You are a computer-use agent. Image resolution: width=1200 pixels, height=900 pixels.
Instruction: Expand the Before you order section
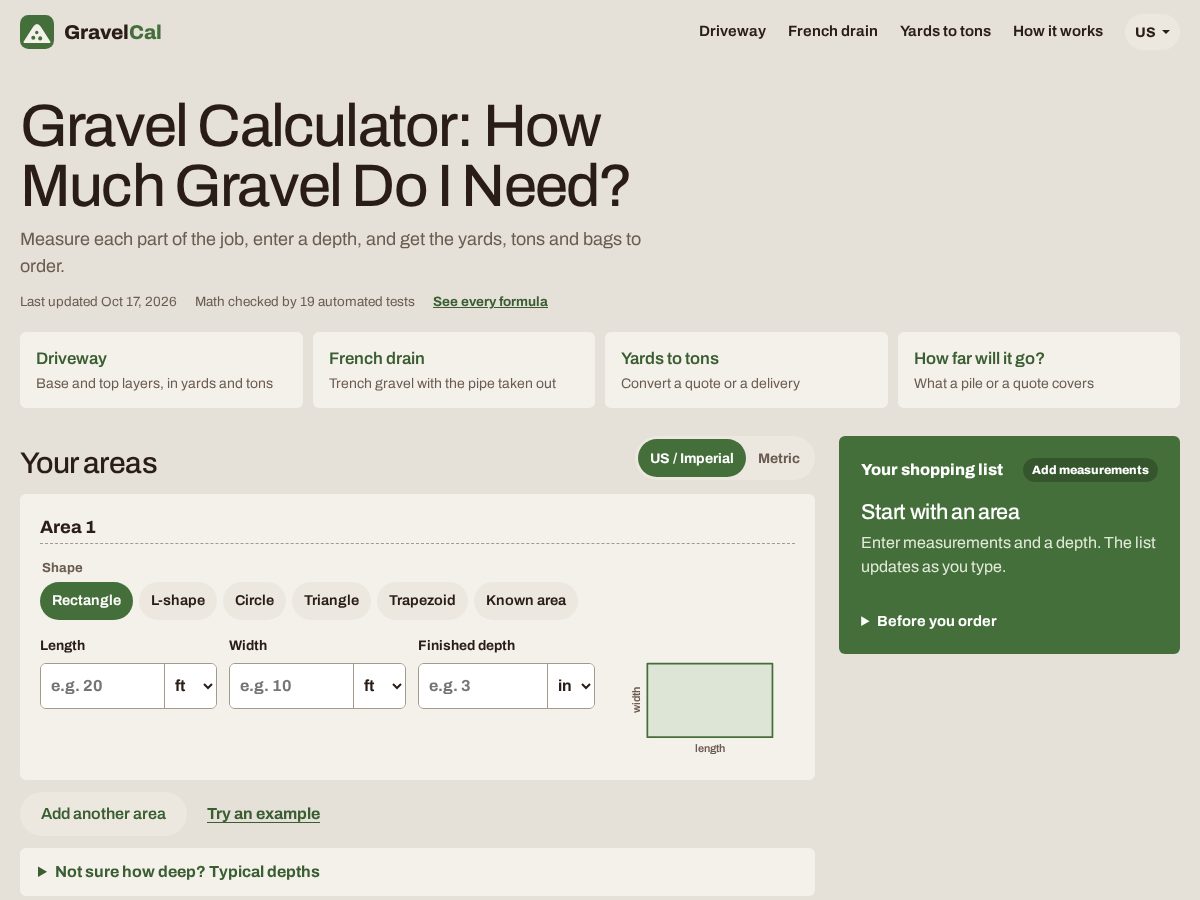point(929,621)
